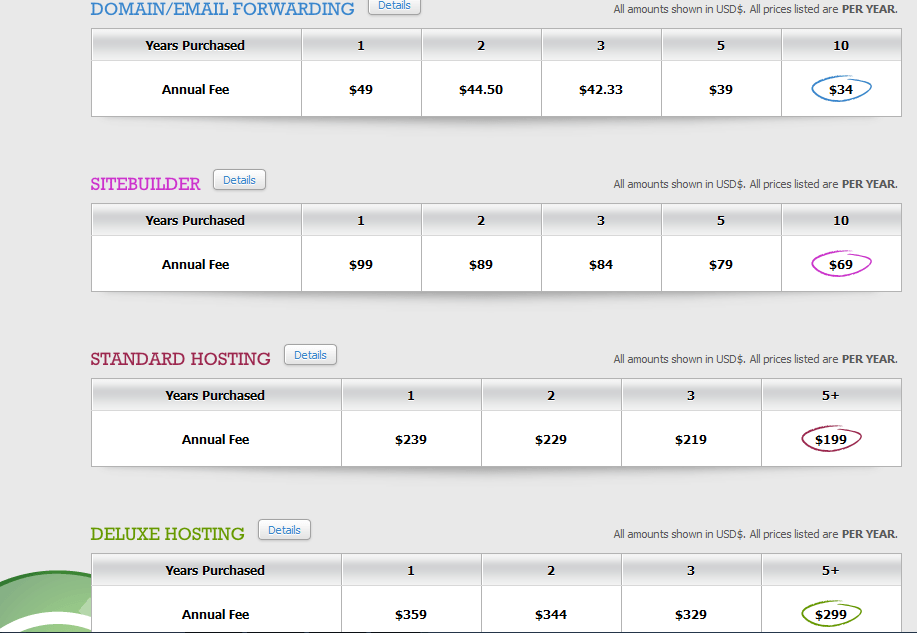917x633 pixels.
Task: Select the circled $299 Deluxe Hosting fee
Action: click(x=831, y=614)
